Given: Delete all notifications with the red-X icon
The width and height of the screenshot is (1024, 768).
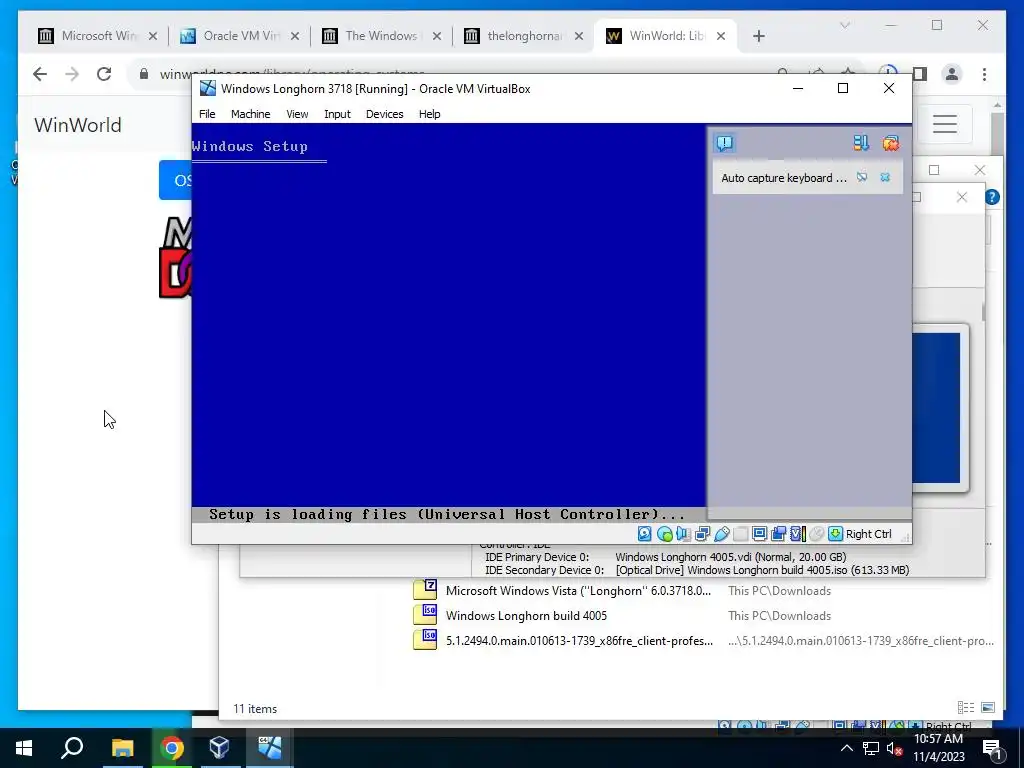Looking at the screenshot, I should click(891, 143).
